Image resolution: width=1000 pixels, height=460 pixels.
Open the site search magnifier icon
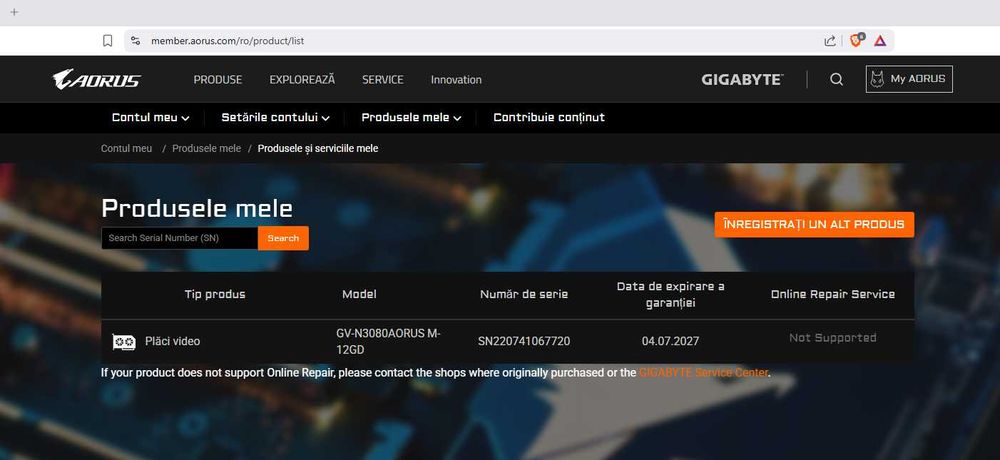pos(836,79)
